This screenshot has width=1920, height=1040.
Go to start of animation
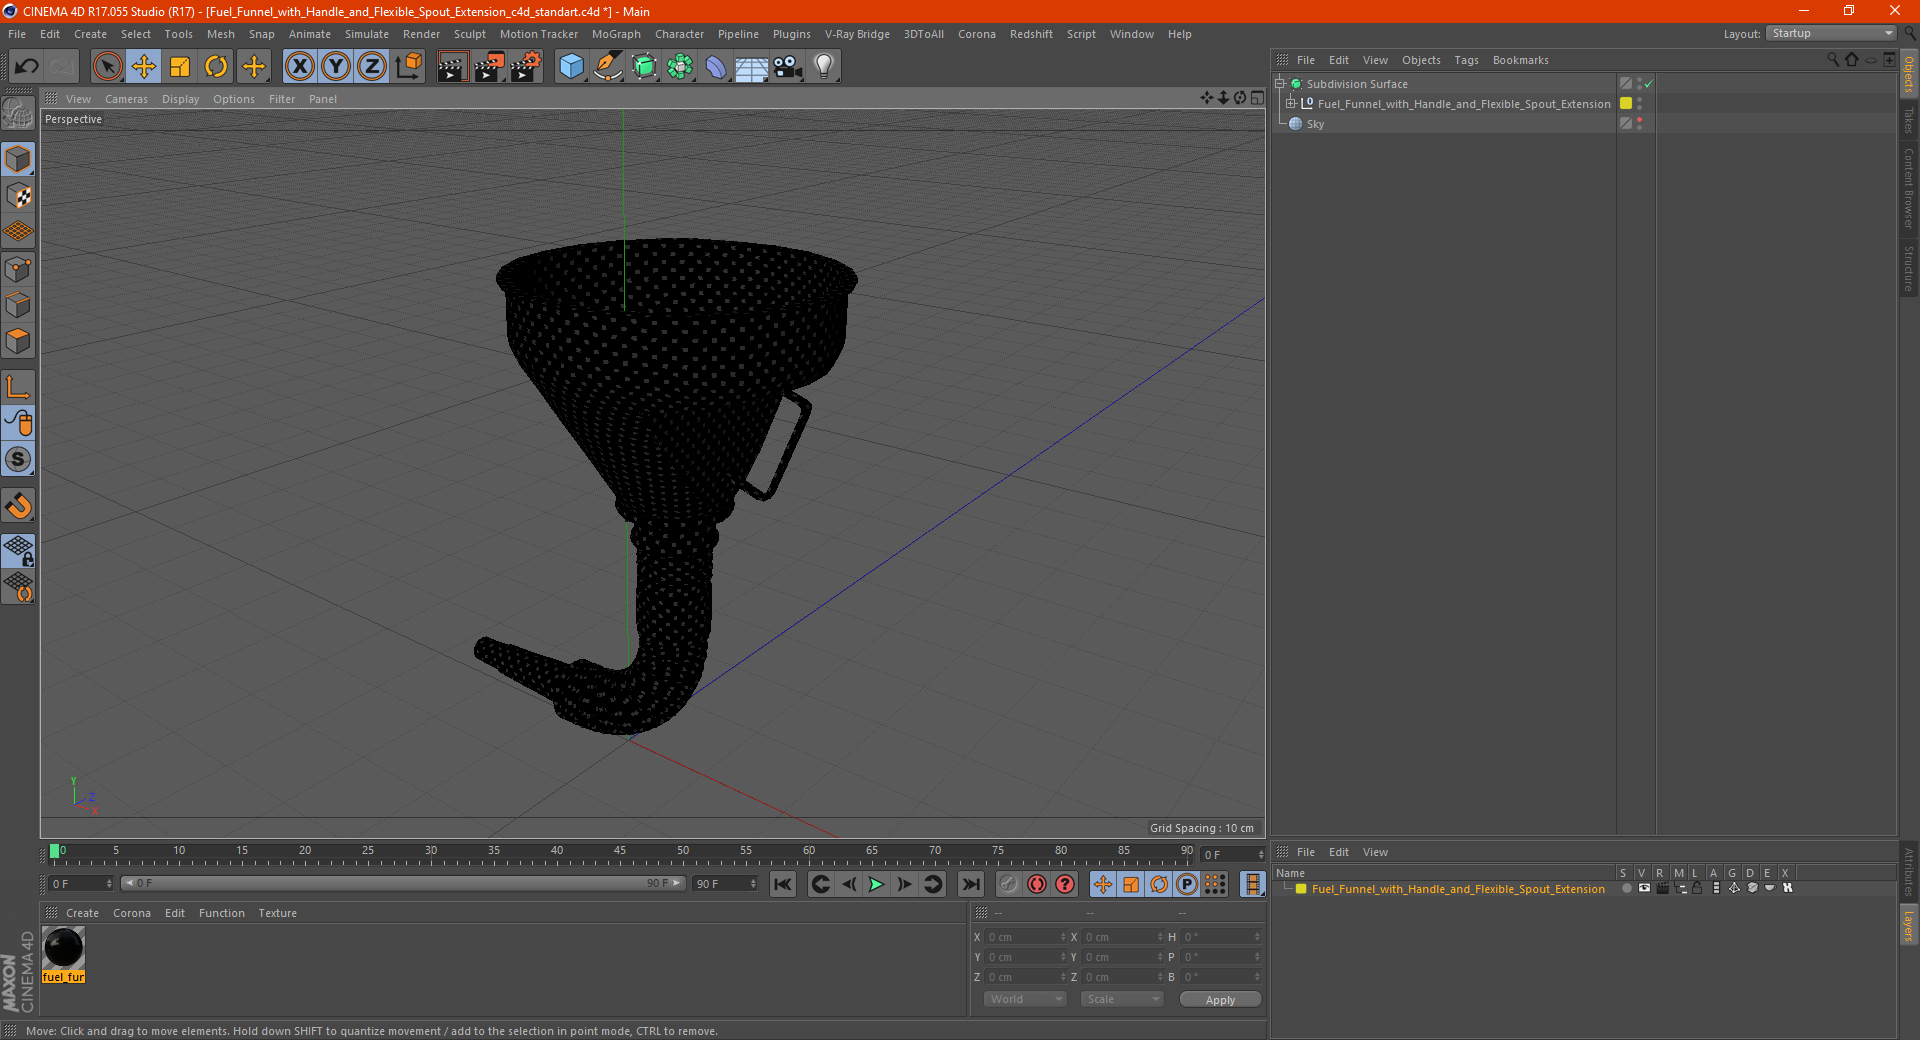[783, 884]
